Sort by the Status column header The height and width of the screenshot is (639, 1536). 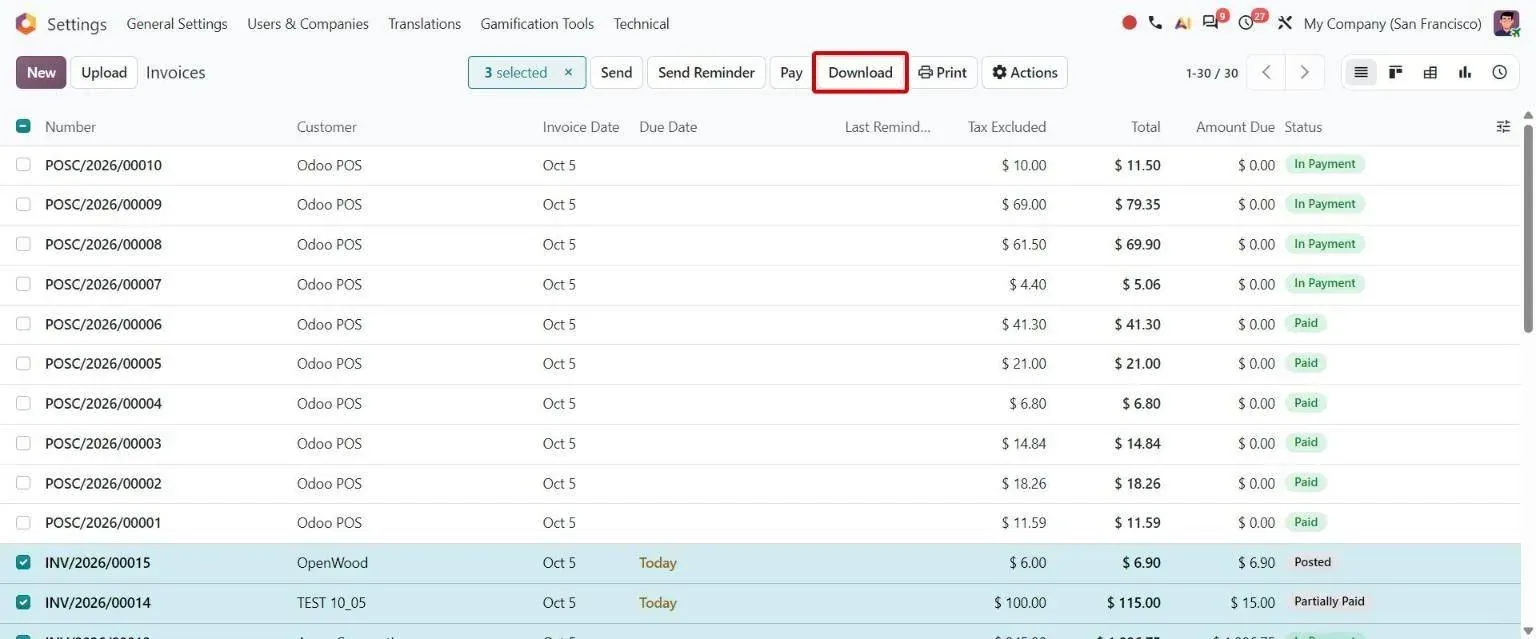pyautogui.click(x=1304, y=127)
